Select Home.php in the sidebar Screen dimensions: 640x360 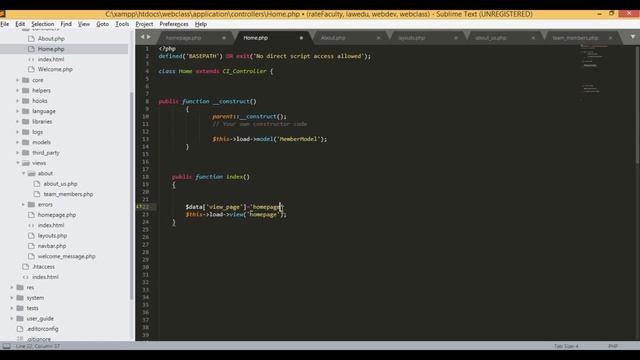[x=51, y=49]
